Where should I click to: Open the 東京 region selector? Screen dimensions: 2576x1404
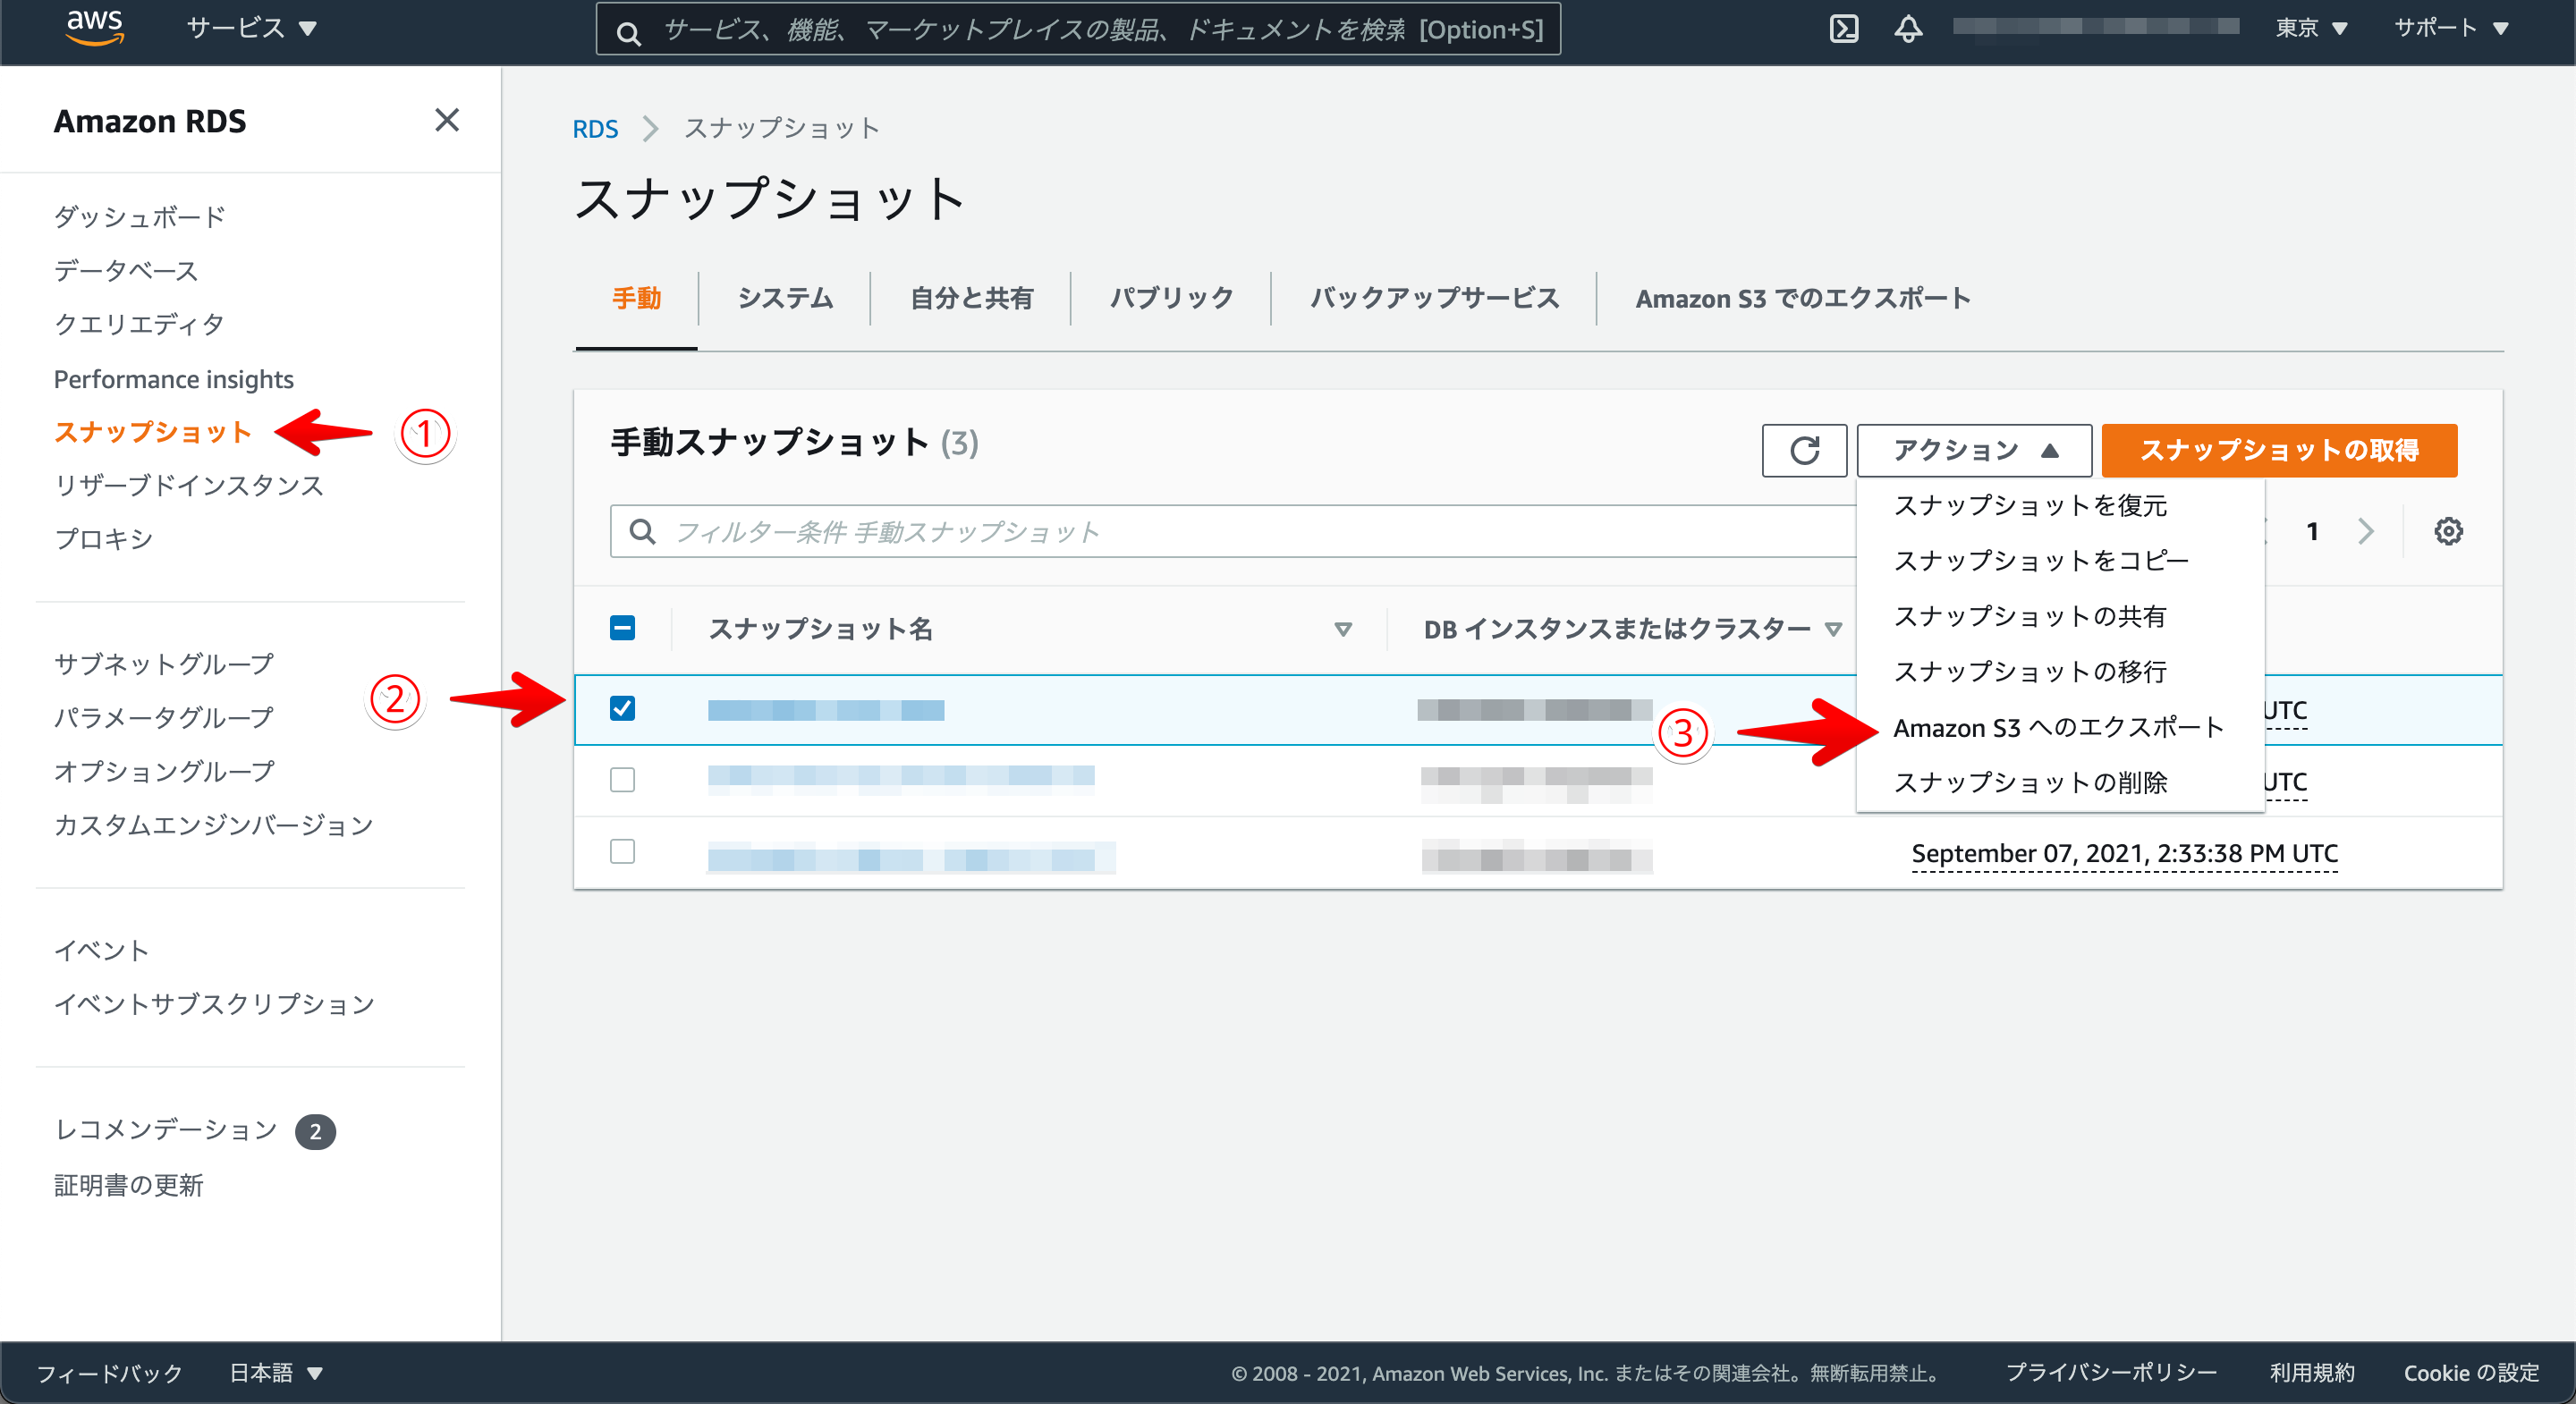click(x=2311, y=28)
